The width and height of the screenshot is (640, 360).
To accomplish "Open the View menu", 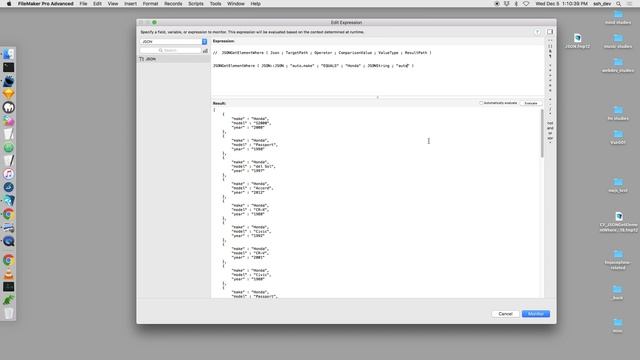I will click(113, 4).
